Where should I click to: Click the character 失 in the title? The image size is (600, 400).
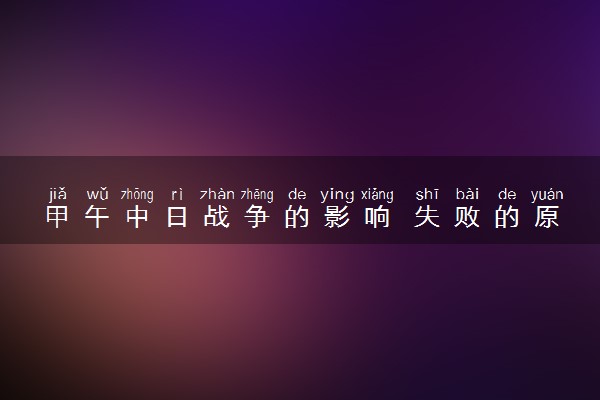tap(427, 217)
